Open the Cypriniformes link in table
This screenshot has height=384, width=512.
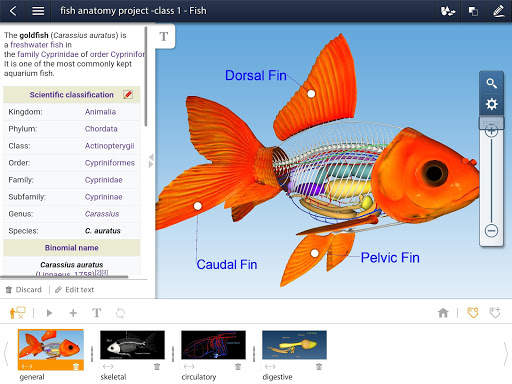[110, 163]
